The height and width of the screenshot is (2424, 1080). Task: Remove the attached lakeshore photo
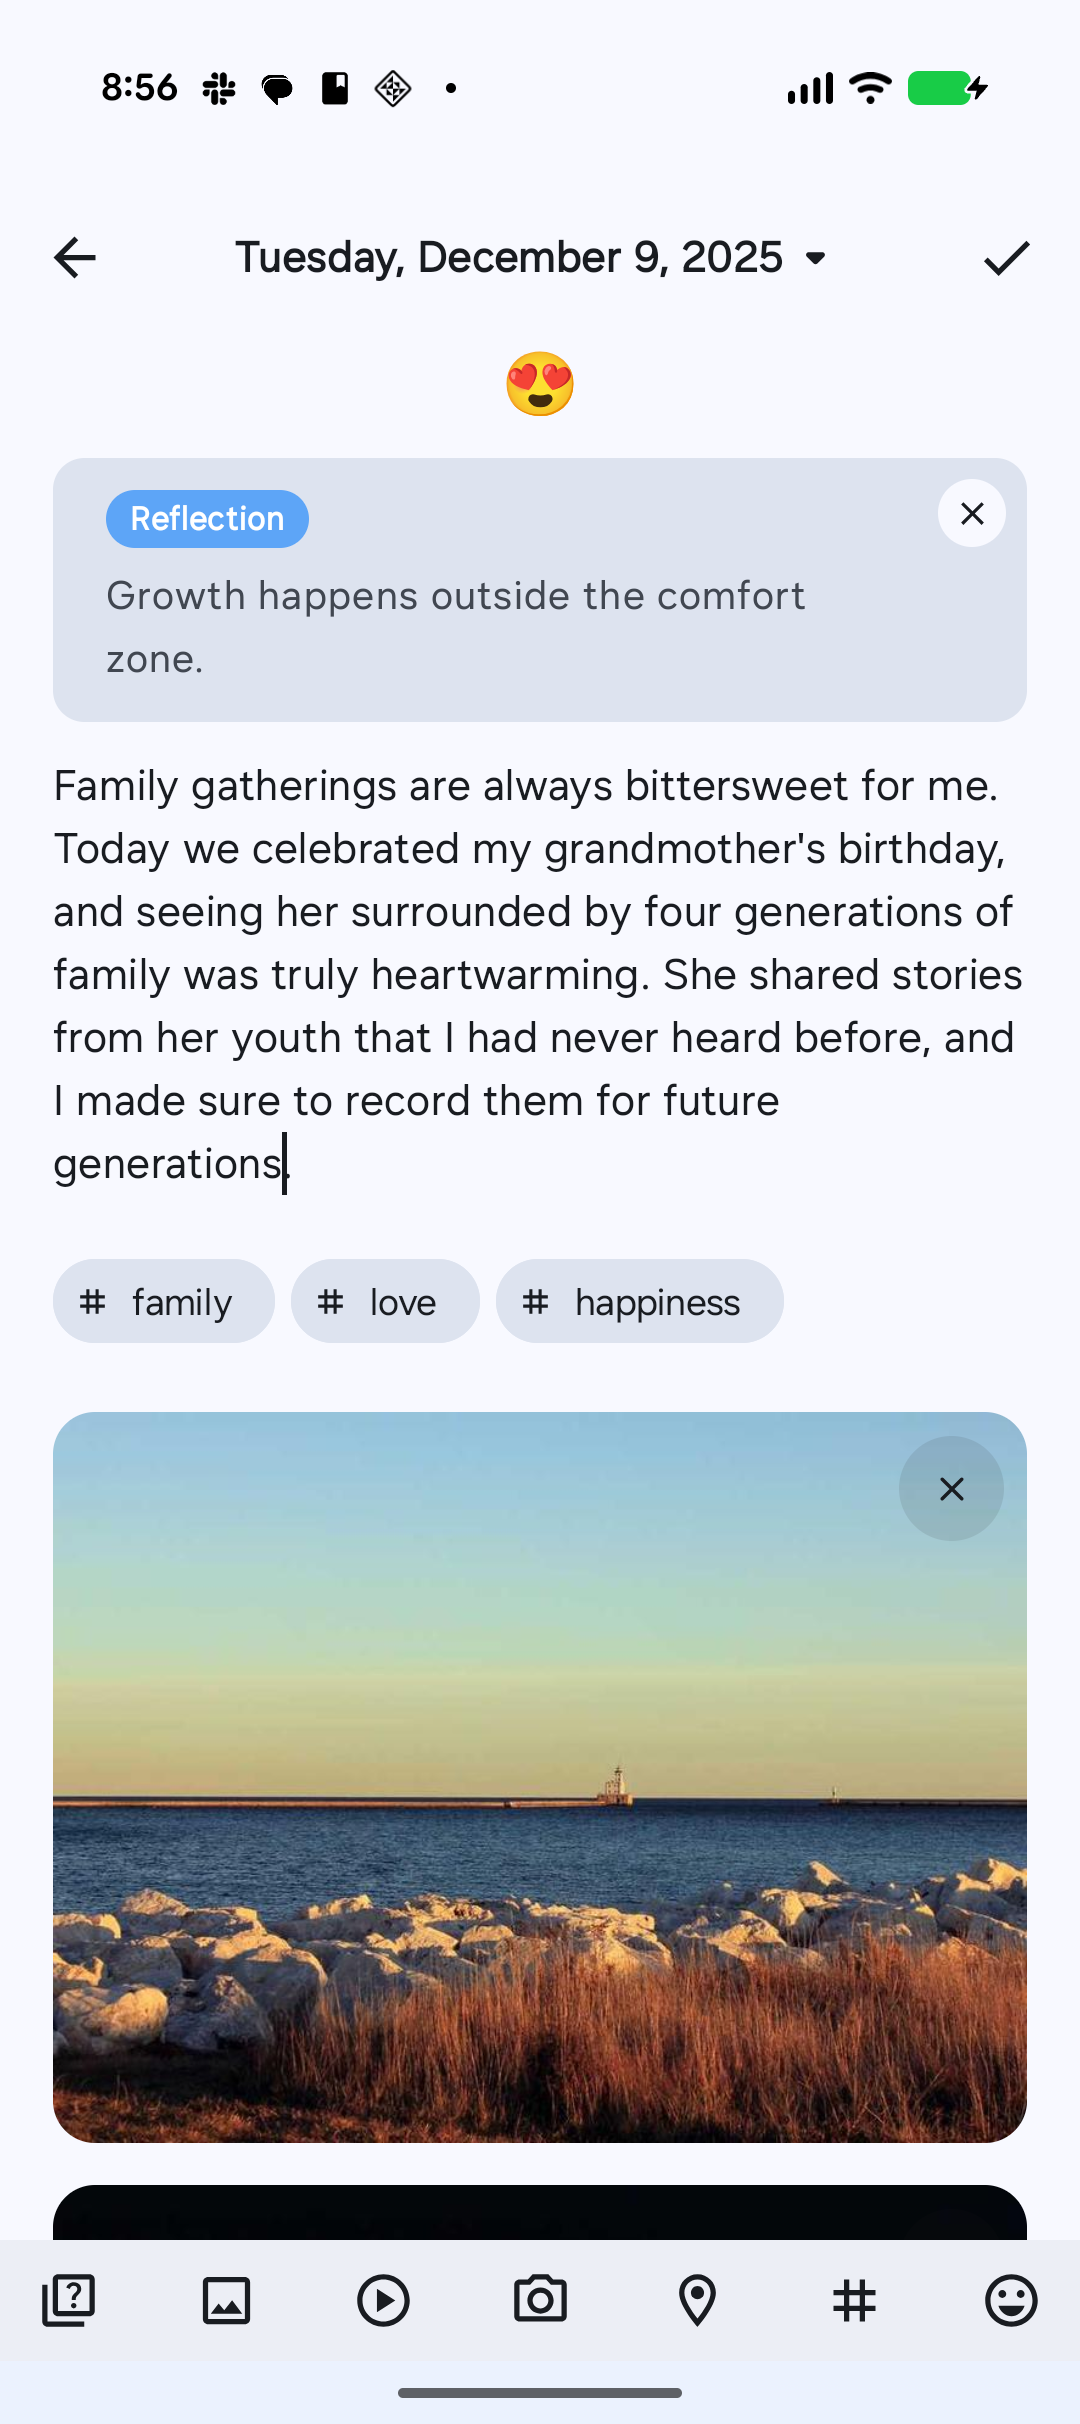(951, 1489)
